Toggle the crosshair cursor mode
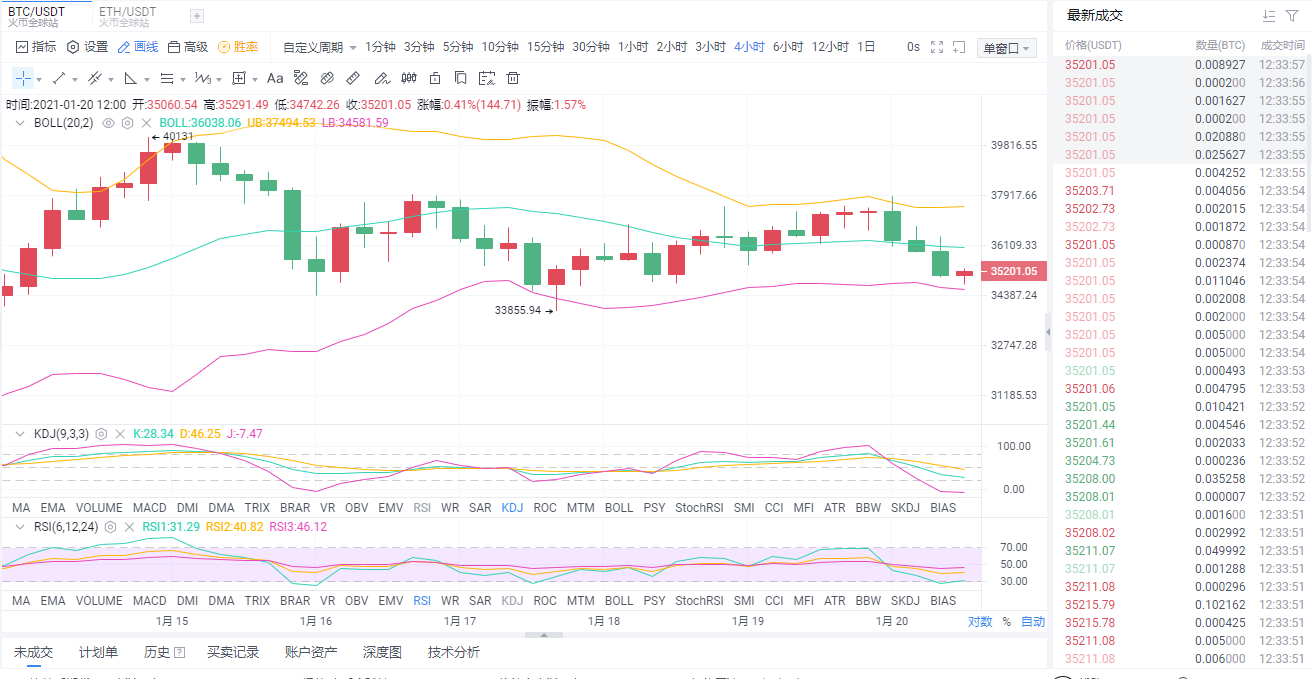The height and width of the screenshot is (679, 1312). [x=22, y=78]
